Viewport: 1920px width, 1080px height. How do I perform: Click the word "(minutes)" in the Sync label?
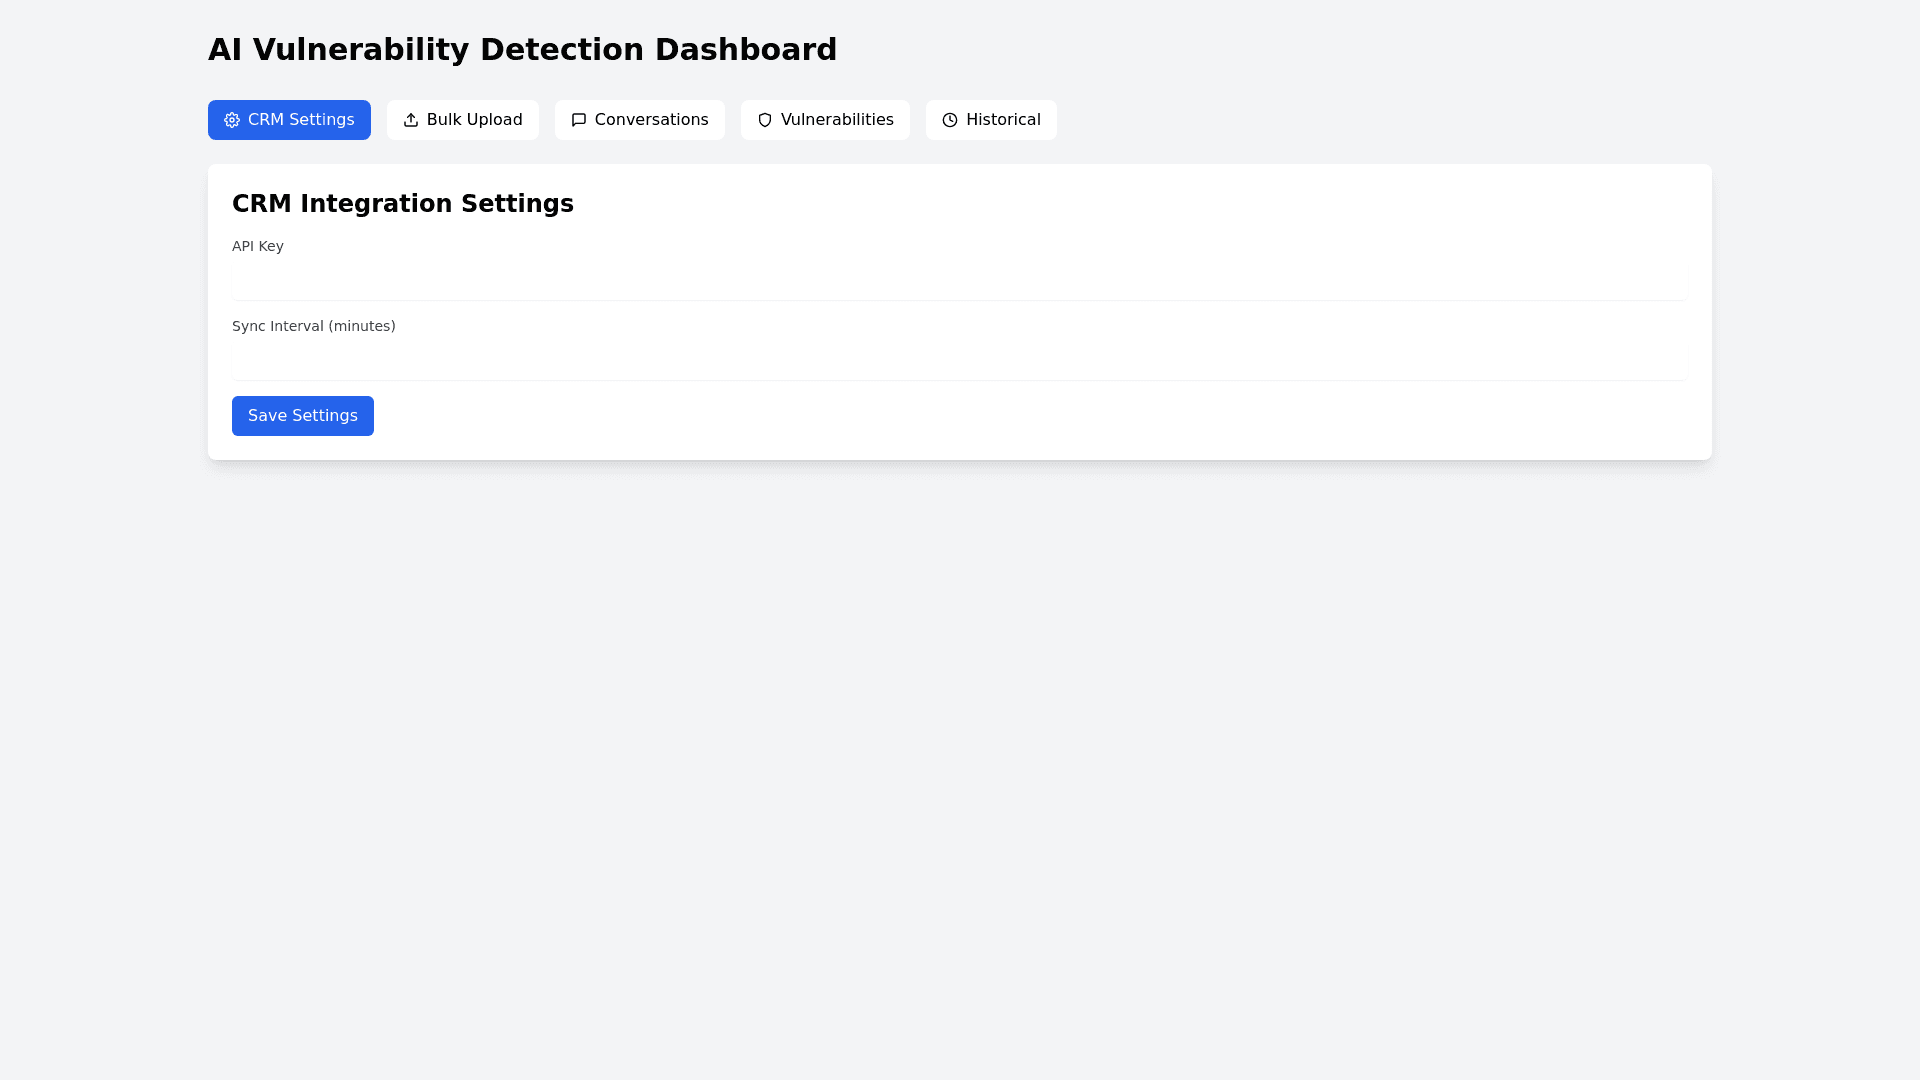click(362, 326)
